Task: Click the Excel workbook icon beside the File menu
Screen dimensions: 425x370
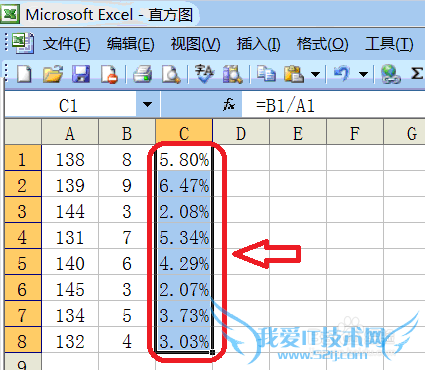Action: (x=23, y=43)
